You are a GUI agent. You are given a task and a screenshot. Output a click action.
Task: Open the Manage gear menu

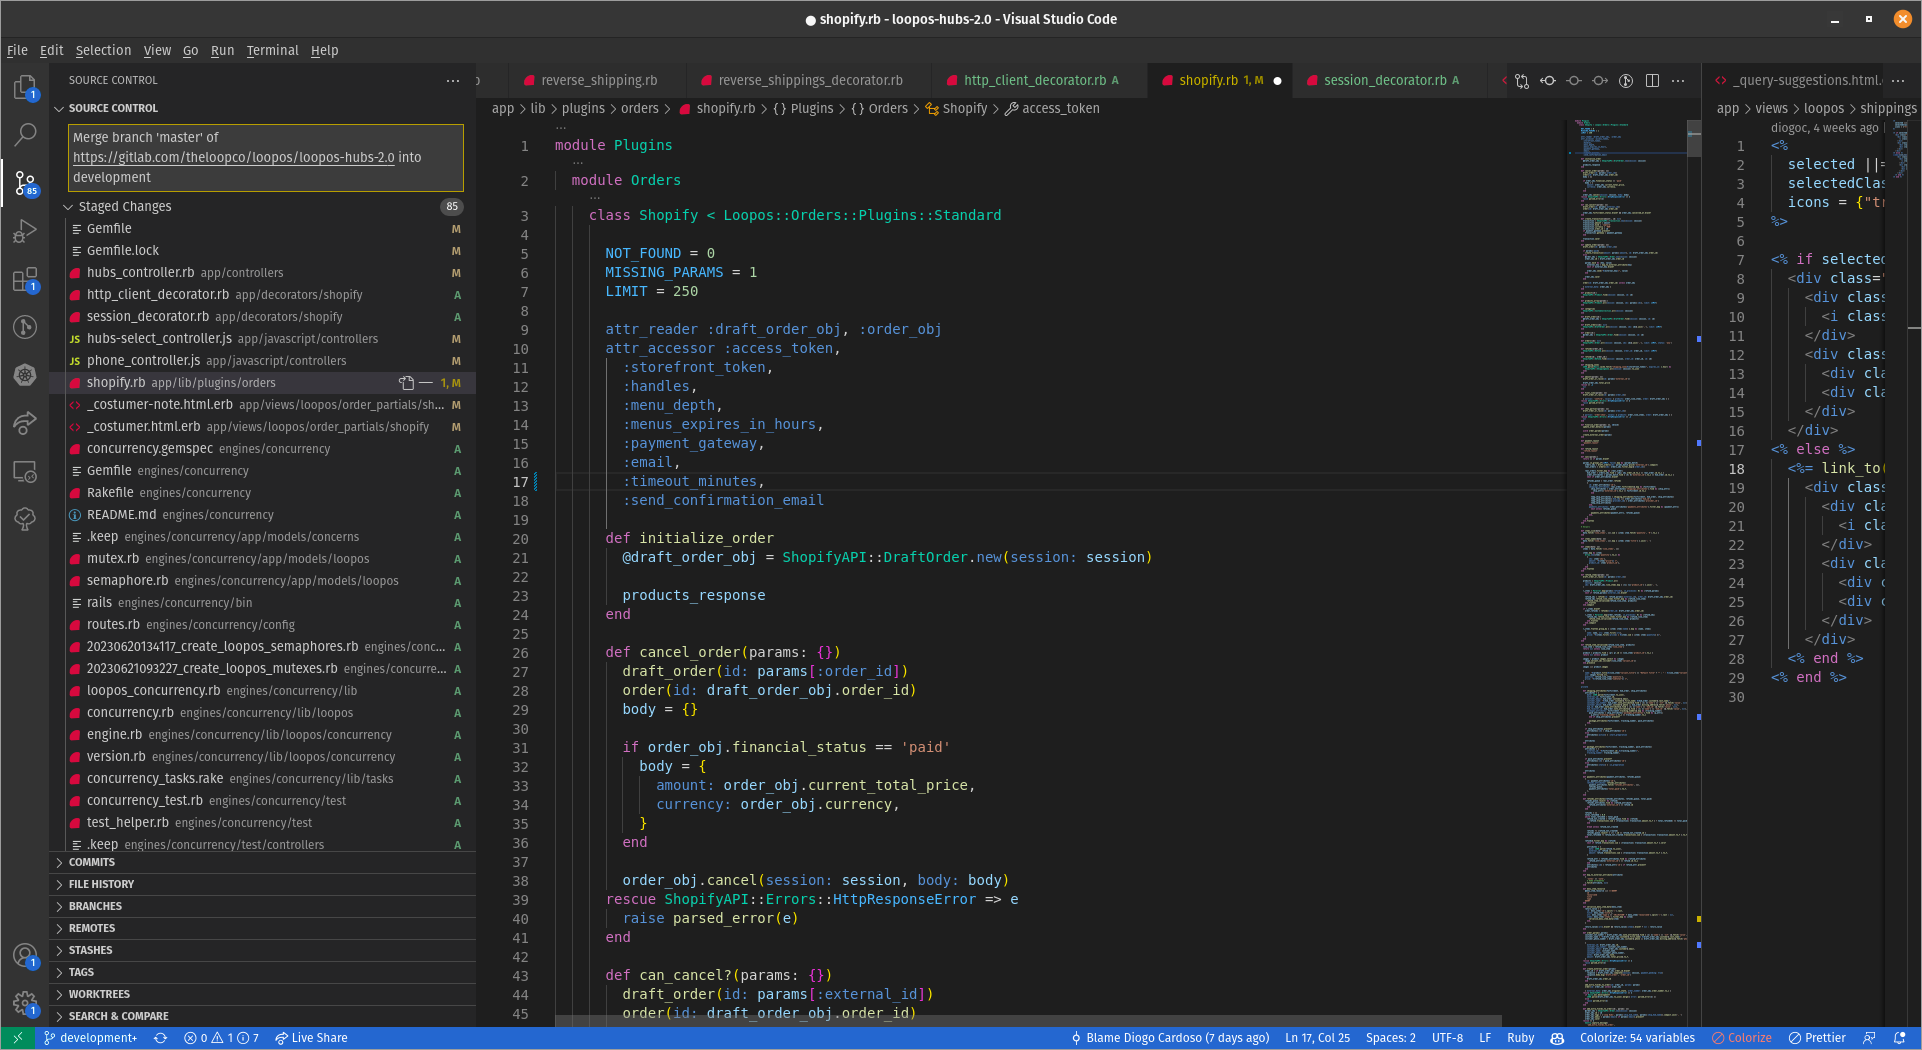tap(25, 1003)
